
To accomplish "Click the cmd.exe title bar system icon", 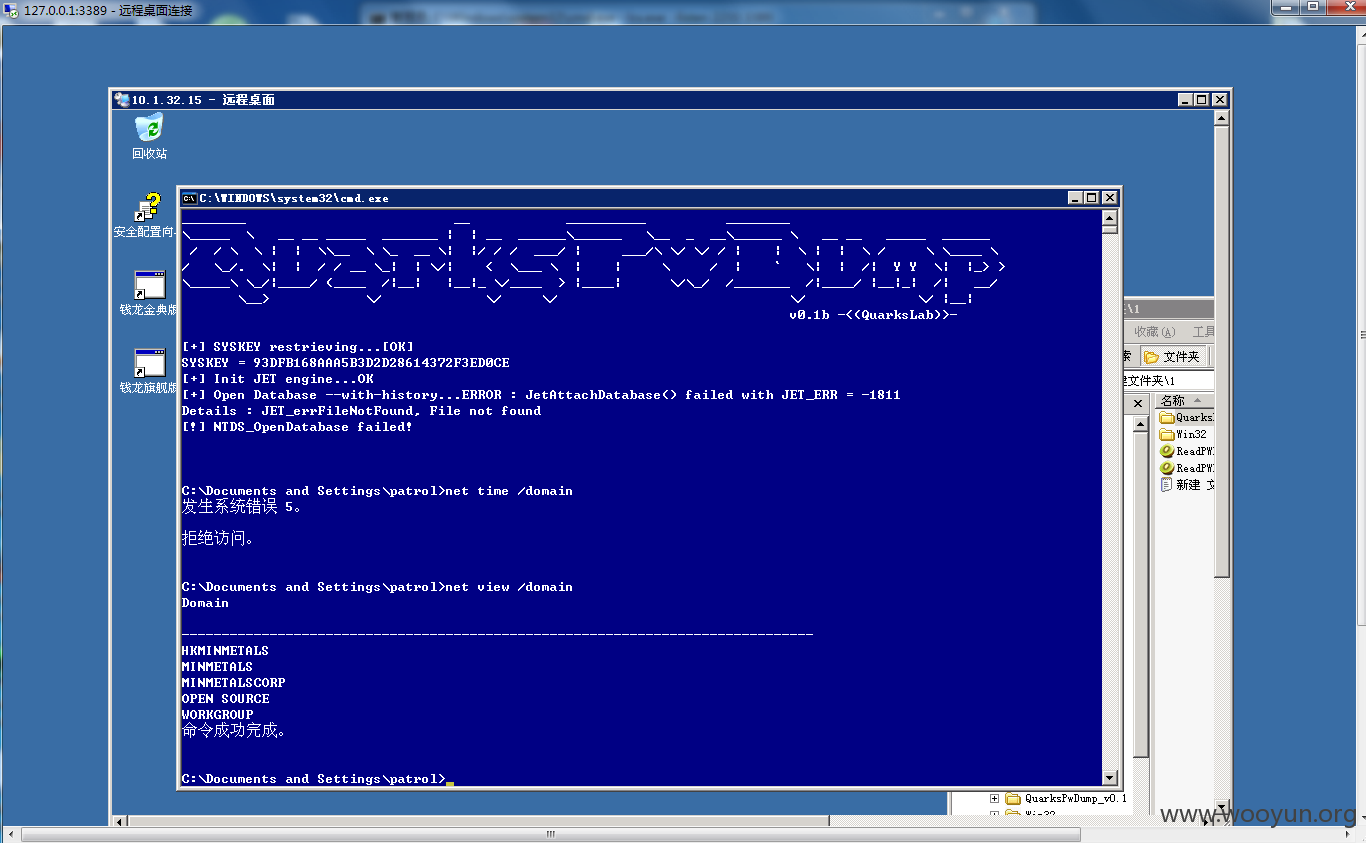I will 189,198.
